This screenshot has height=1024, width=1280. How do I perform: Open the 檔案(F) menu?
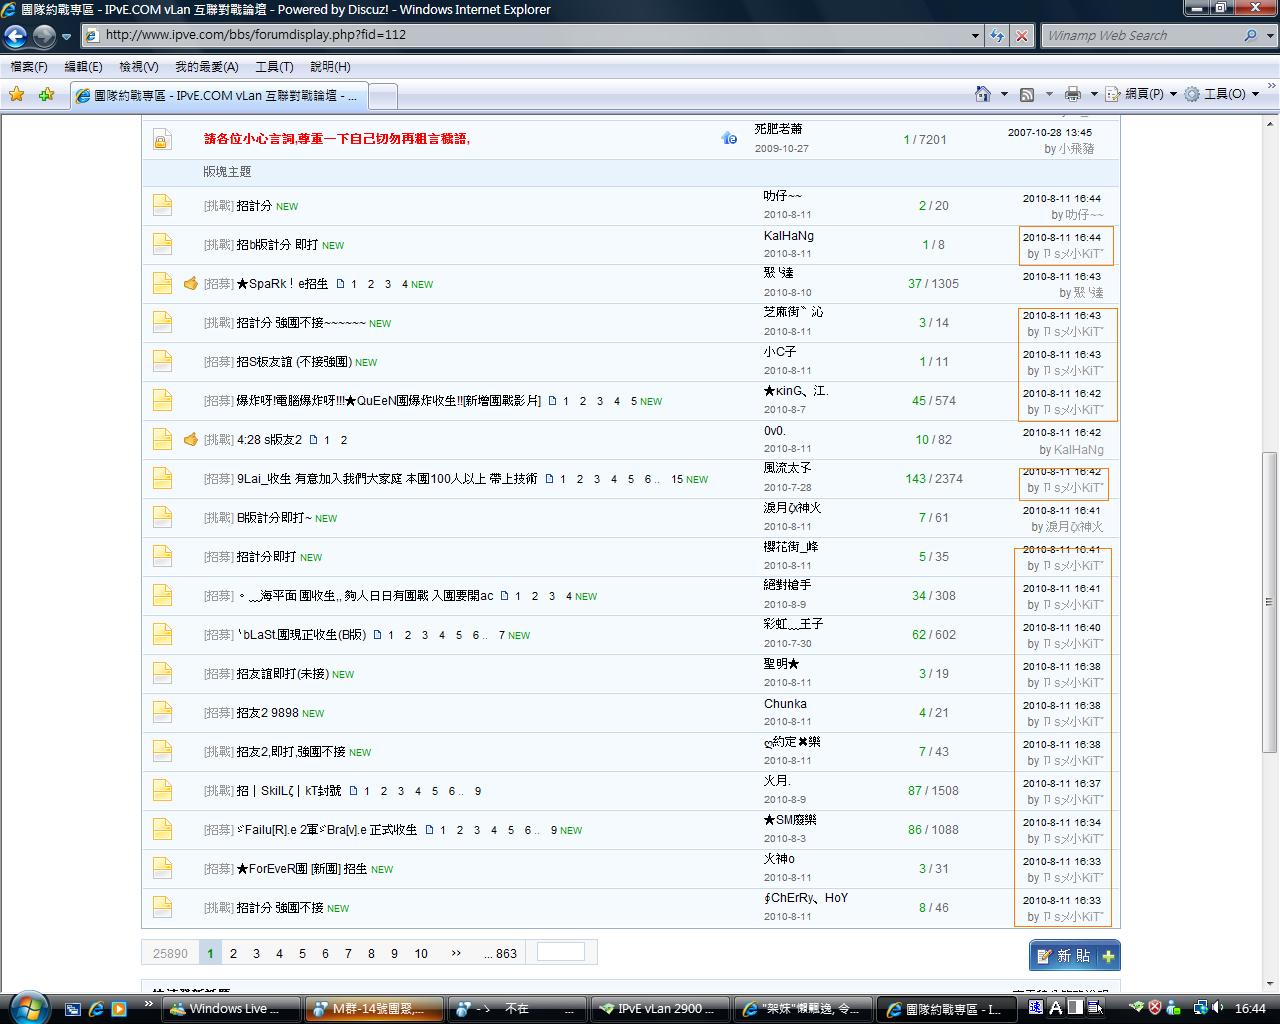click(29, 67)
